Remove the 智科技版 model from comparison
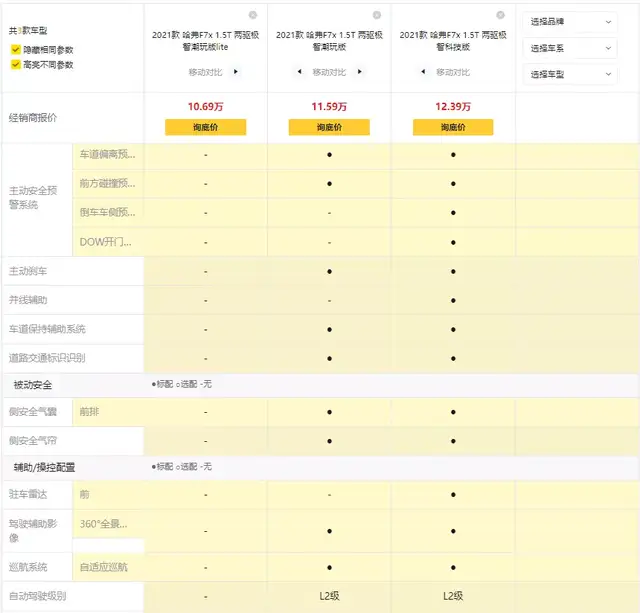640x613 pixels. (500, 15)
